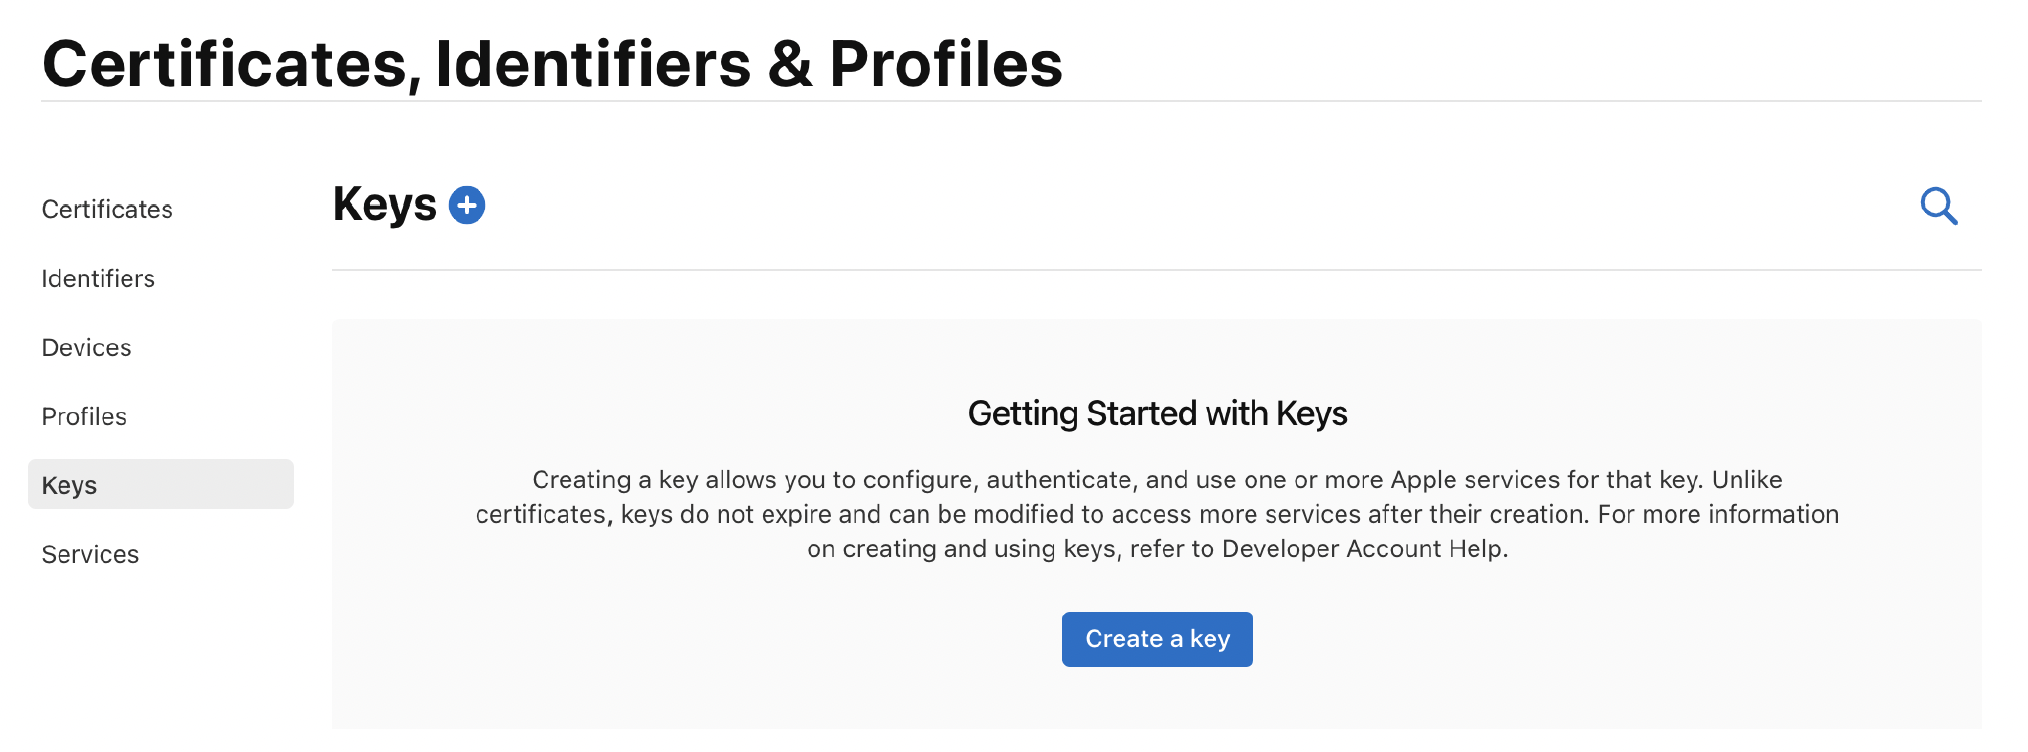Open Services from the sidebar list
The image size is (2028, 752).
pyautogui.click(x=90, y=554)
